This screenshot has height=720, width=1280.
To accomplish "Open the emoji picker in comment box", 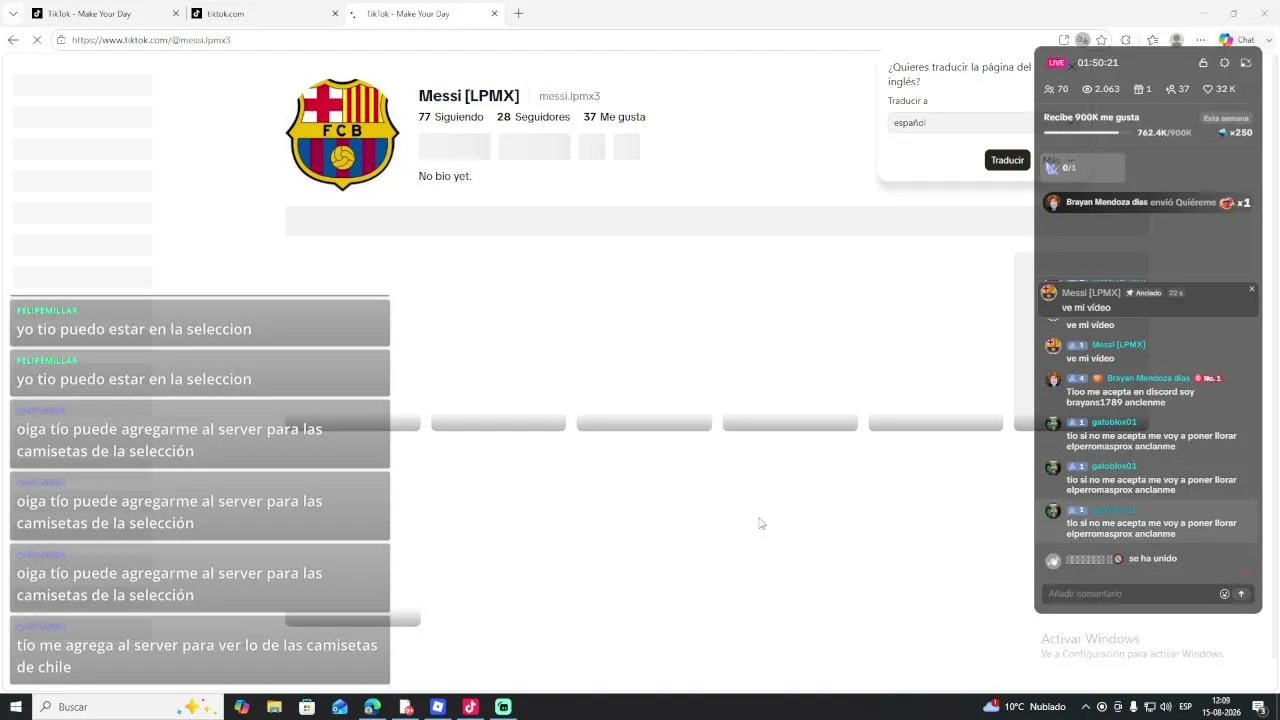I will coord(1224,594).
